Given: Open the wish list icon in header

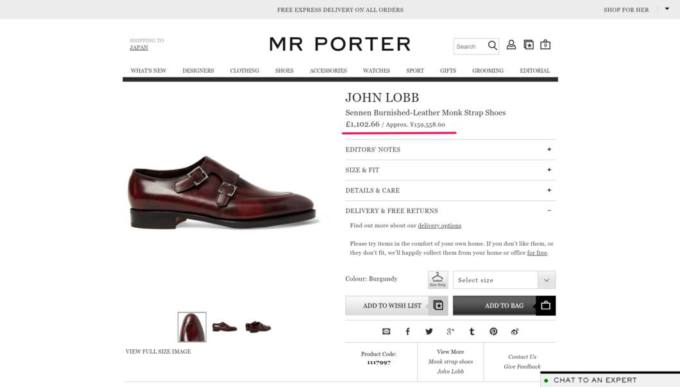Looking at the screenshot, I should [x=529, y=45].
